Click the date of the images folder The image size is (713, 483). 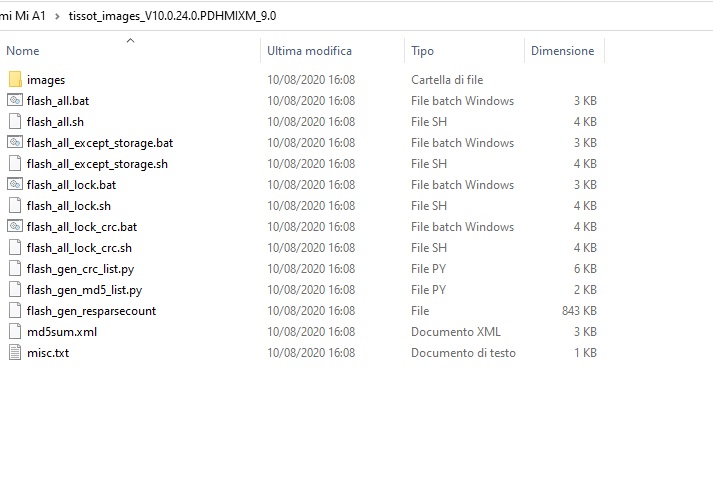[x=311, y=80]
